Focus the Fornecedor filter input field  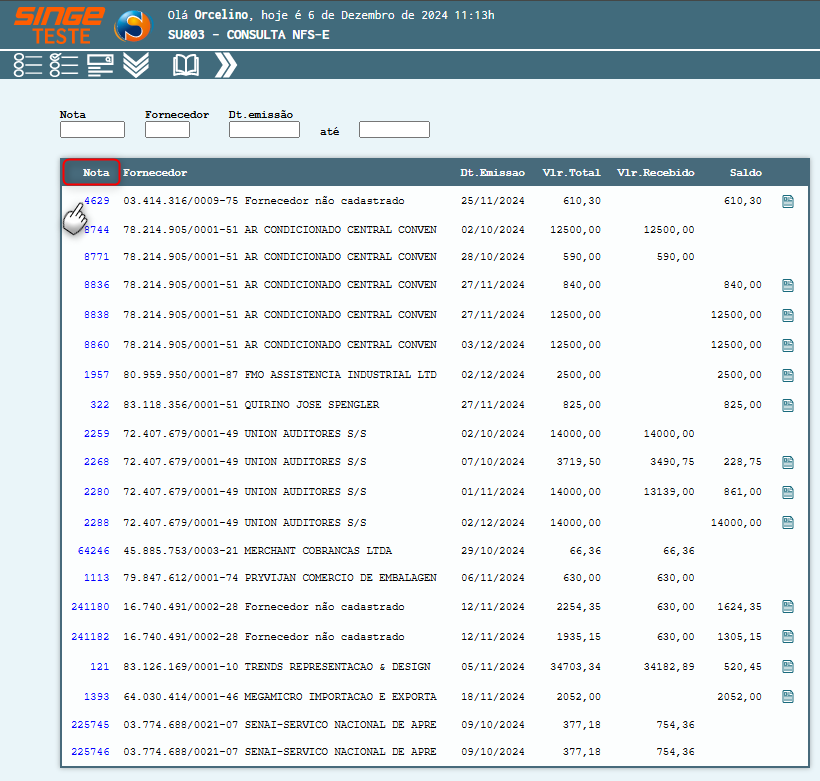click(x=167, y=130)
